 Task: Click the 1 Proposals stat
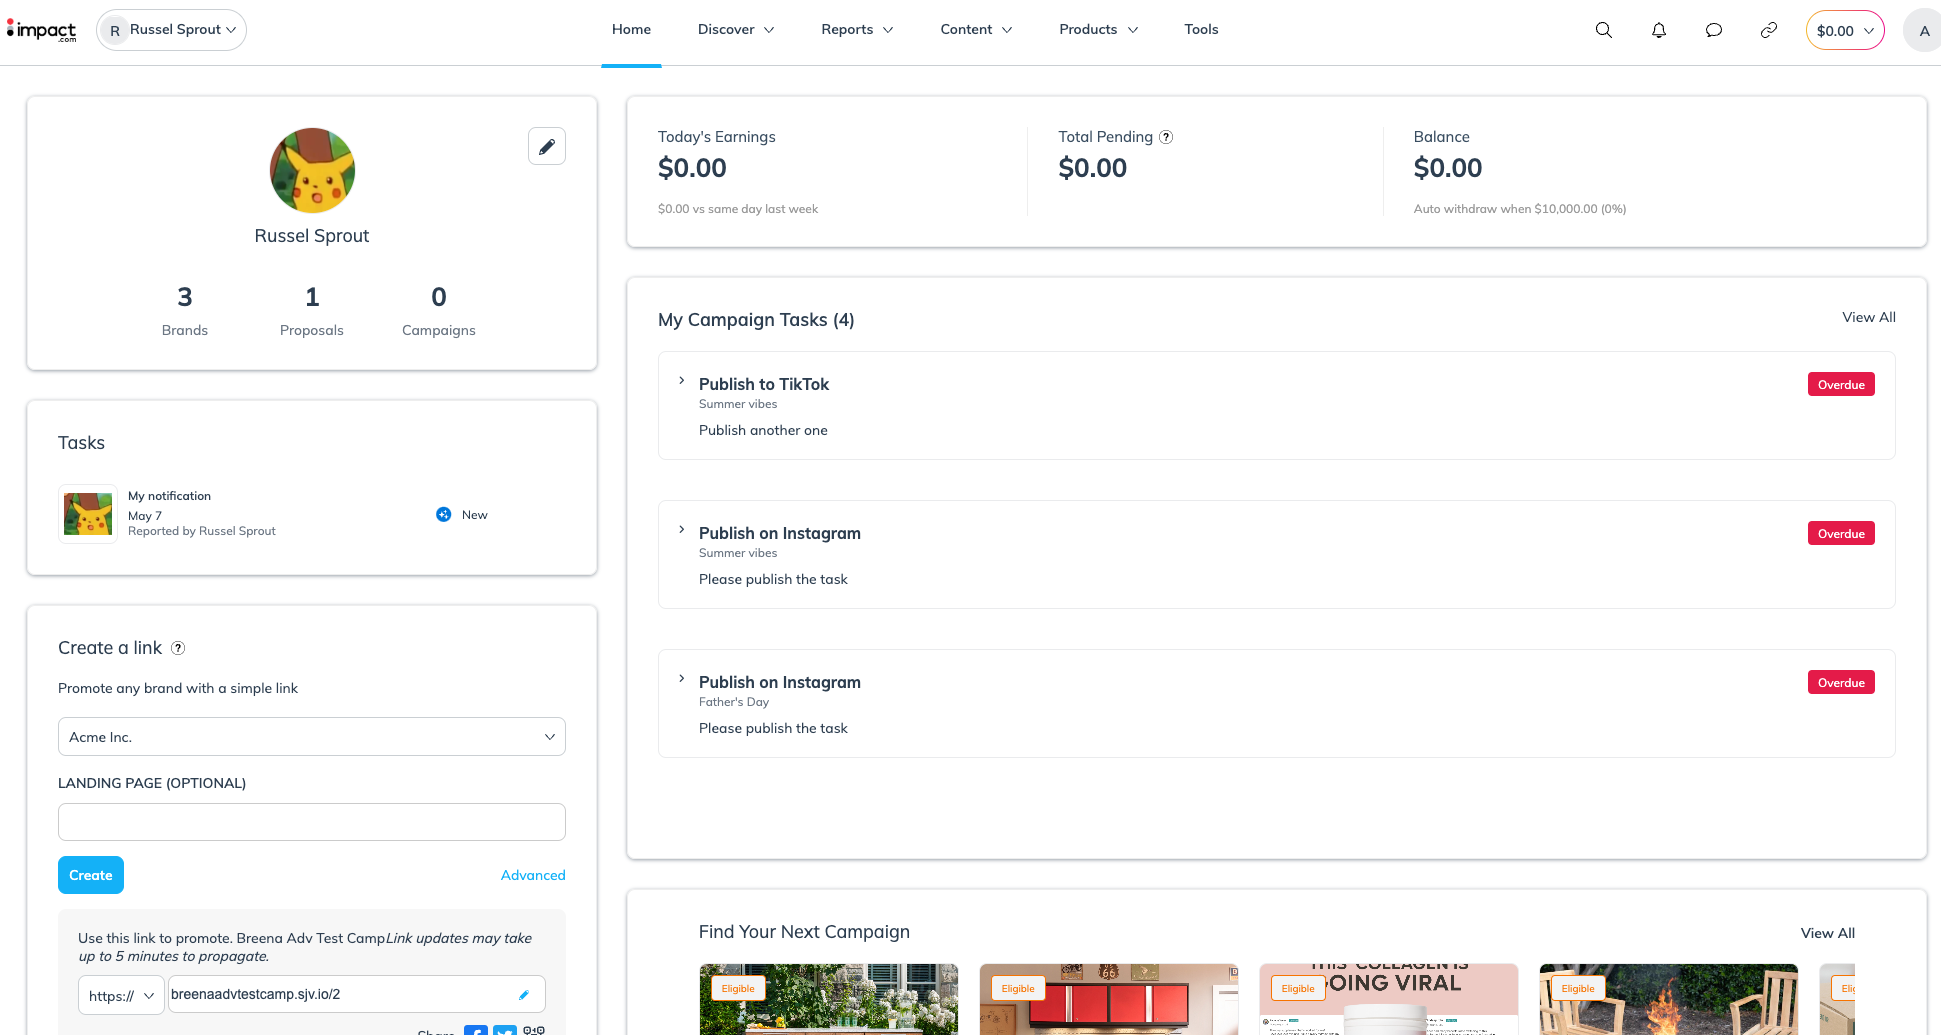(x=312, y=310)
